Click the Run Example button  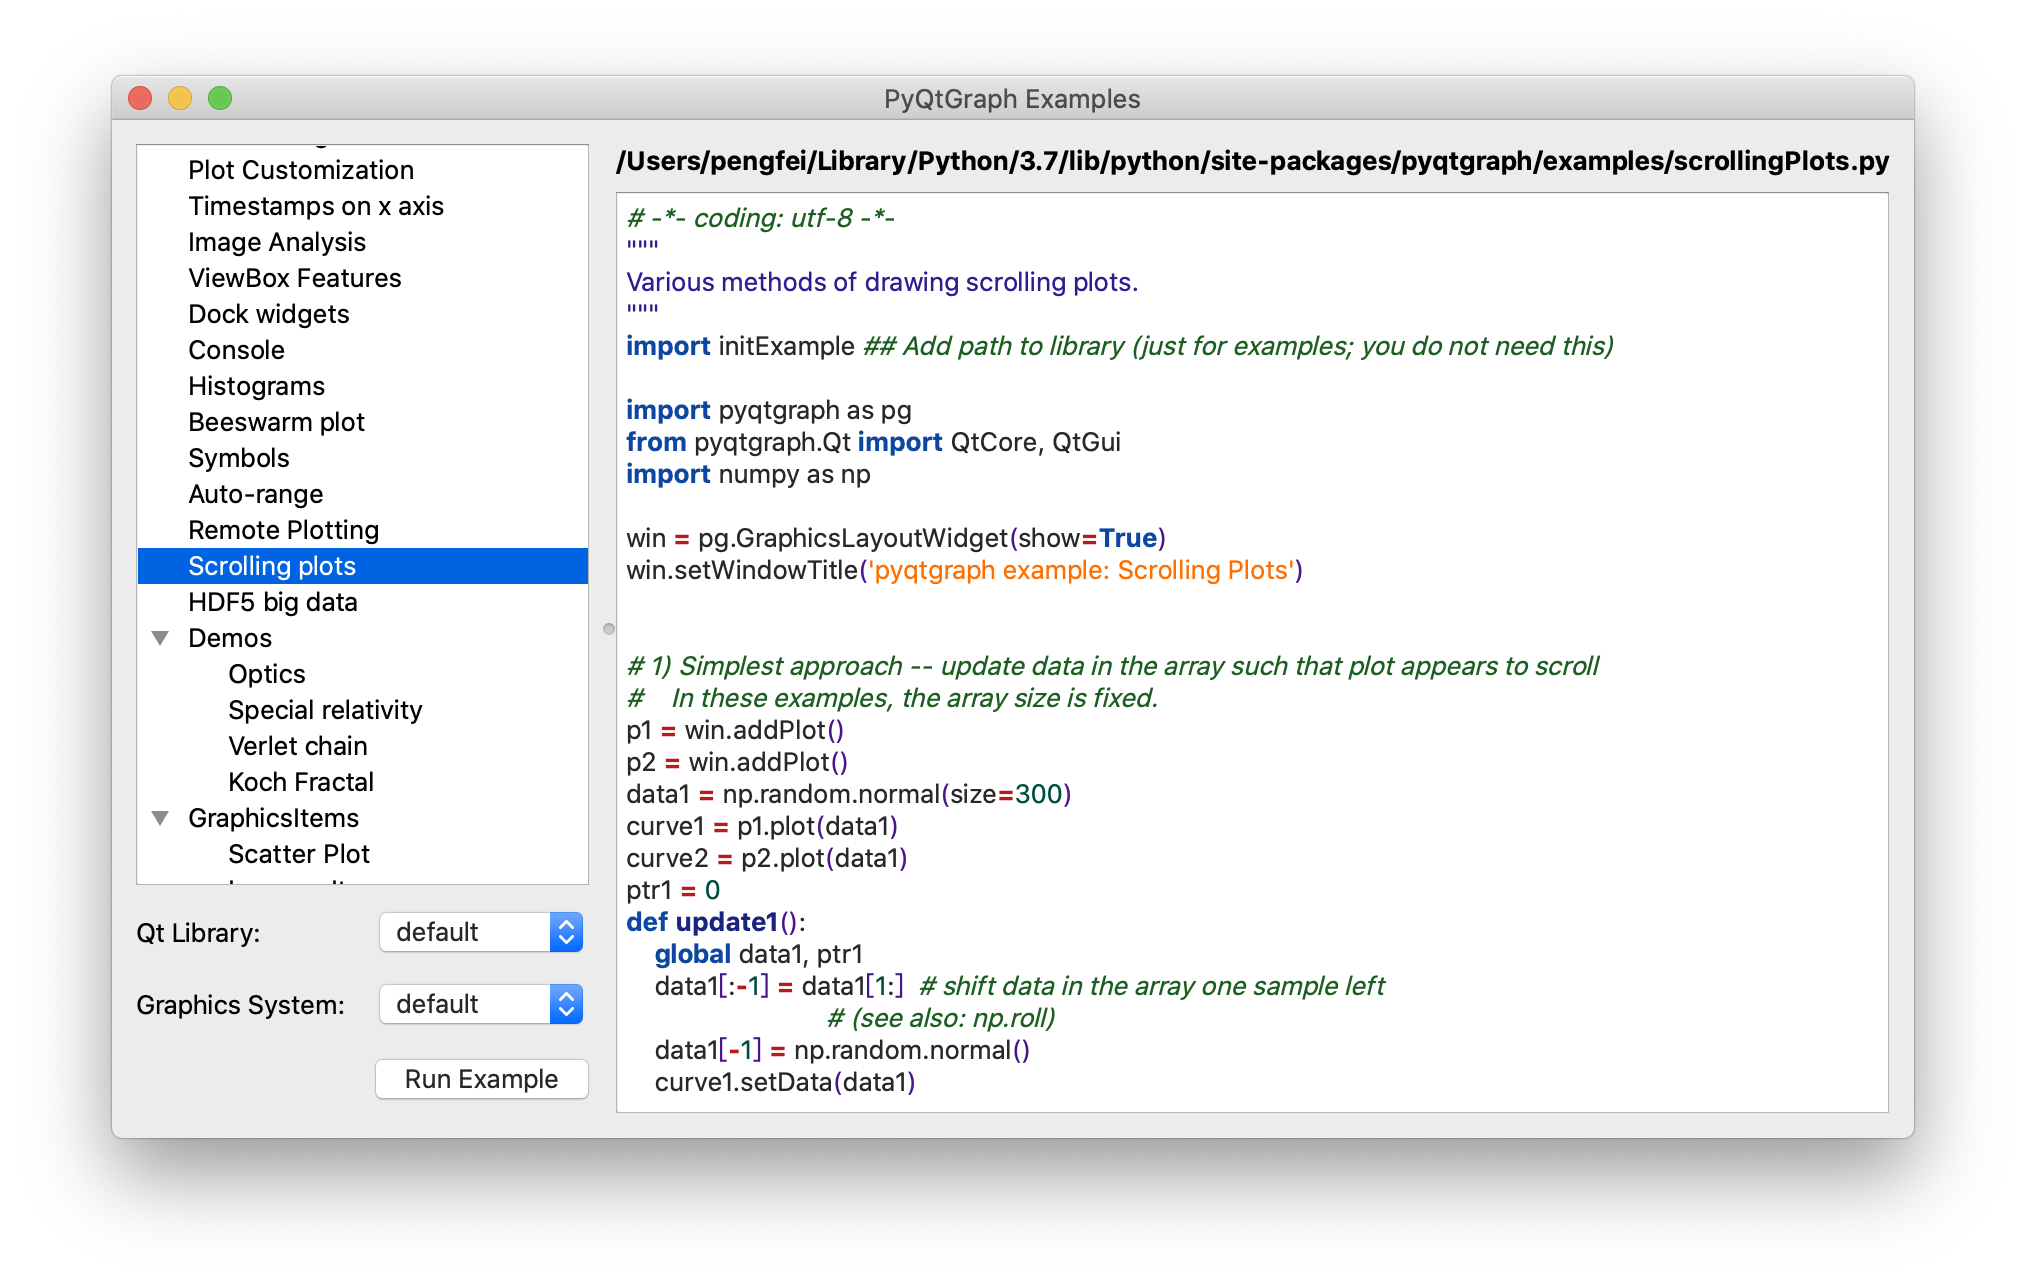point(481,1079)
